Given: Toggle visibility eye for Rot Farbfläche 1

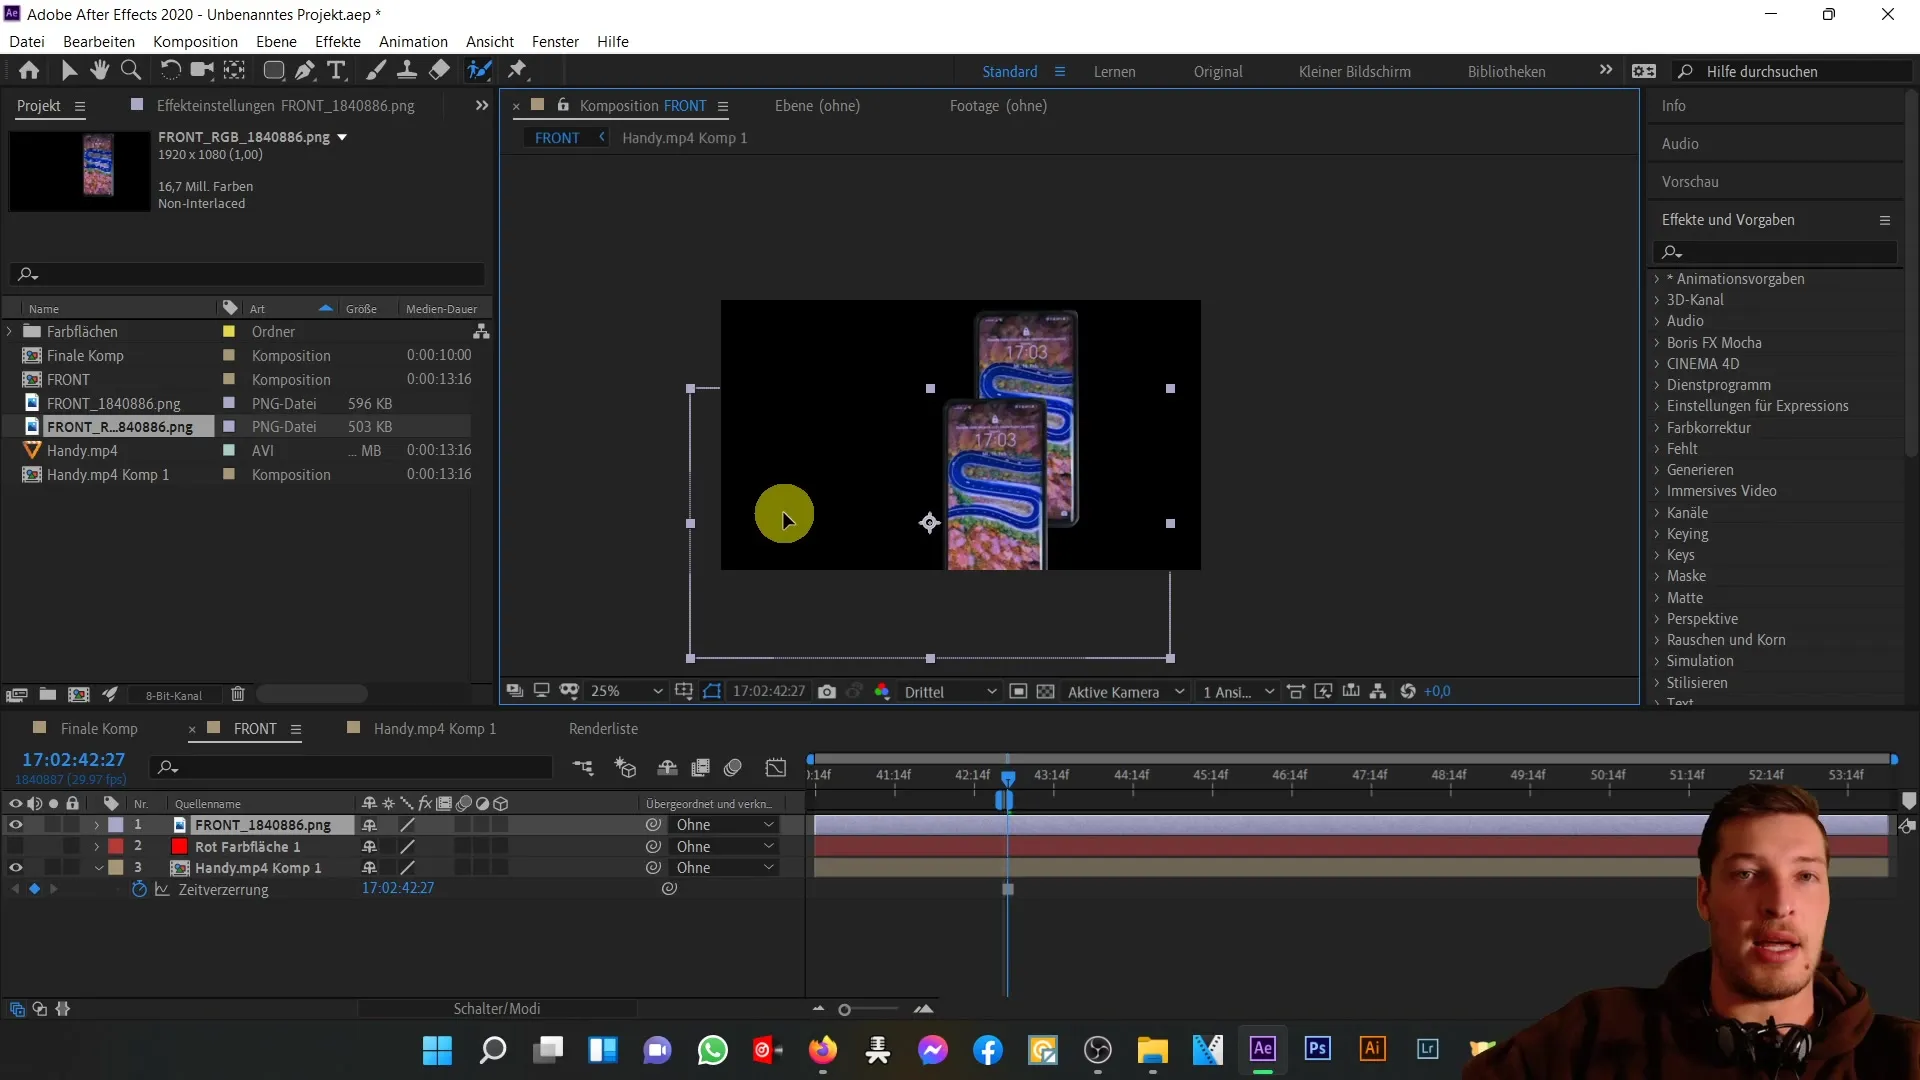Looking at the screenshot, I should click(15, 845).
